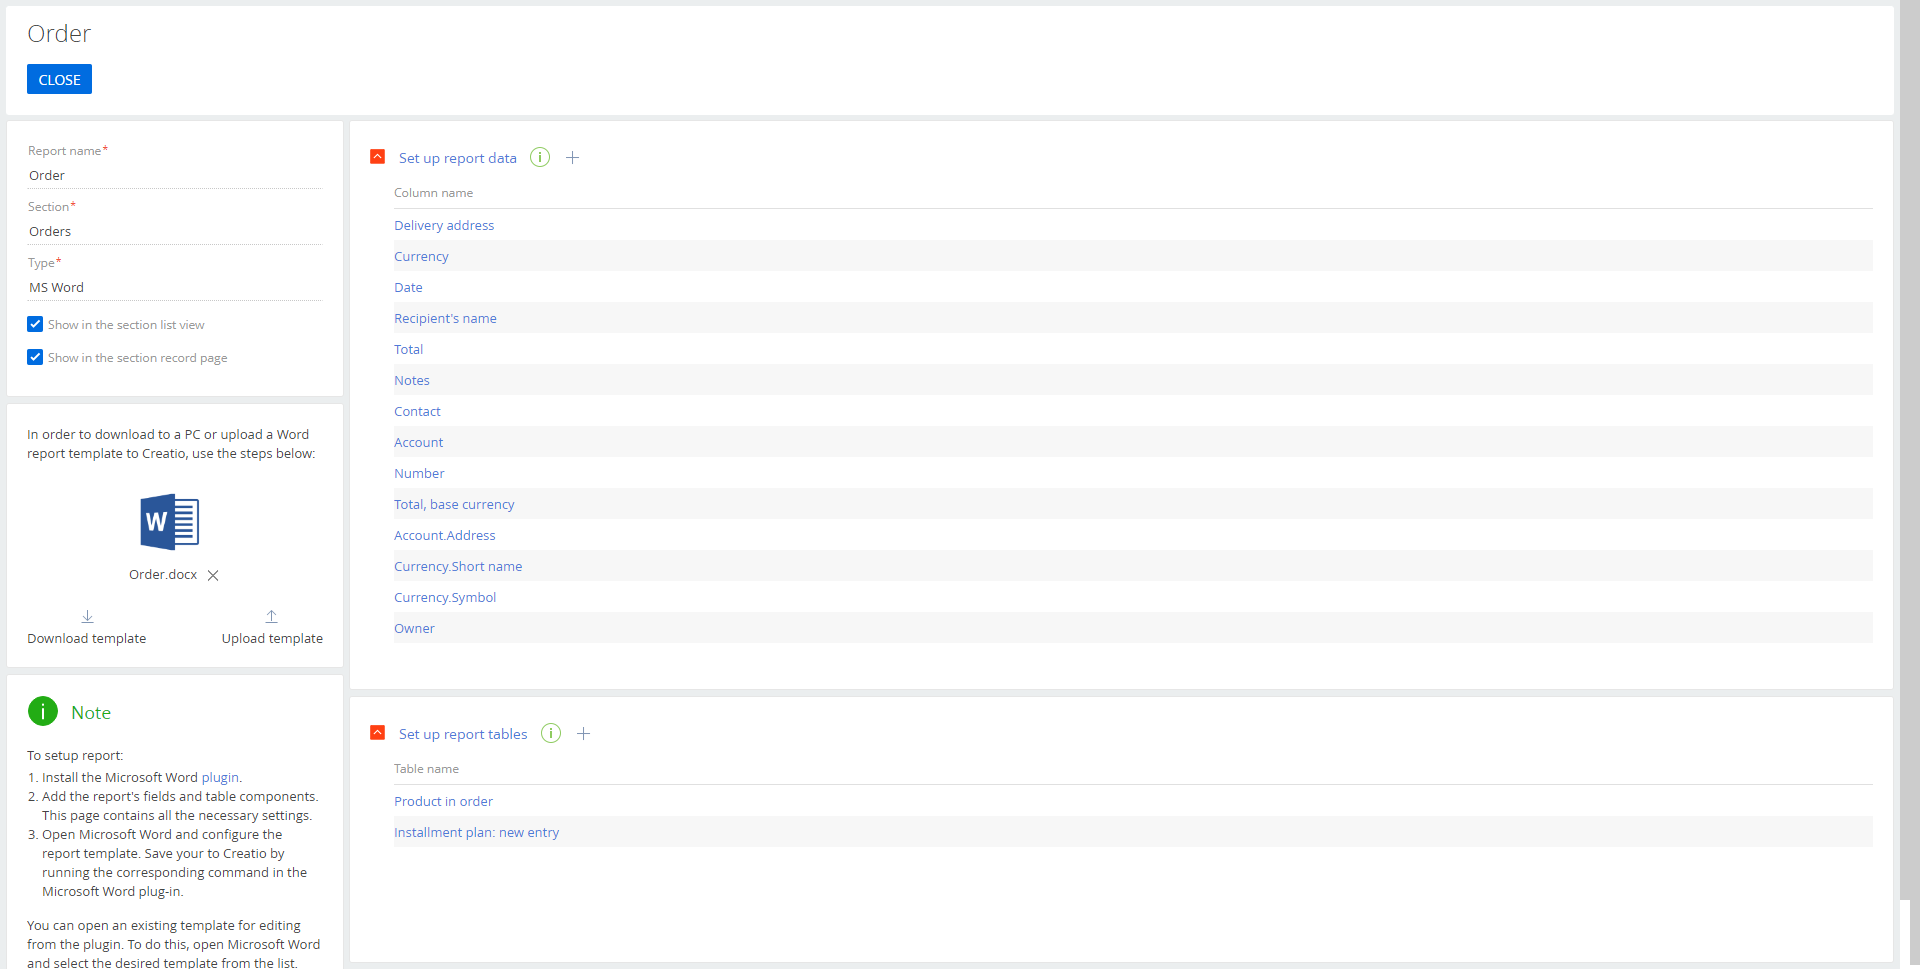The width and height of the screenshot is (1920, 969).
Task: Toggle Show in the section record page checkbox
Action: coord(35,358)
